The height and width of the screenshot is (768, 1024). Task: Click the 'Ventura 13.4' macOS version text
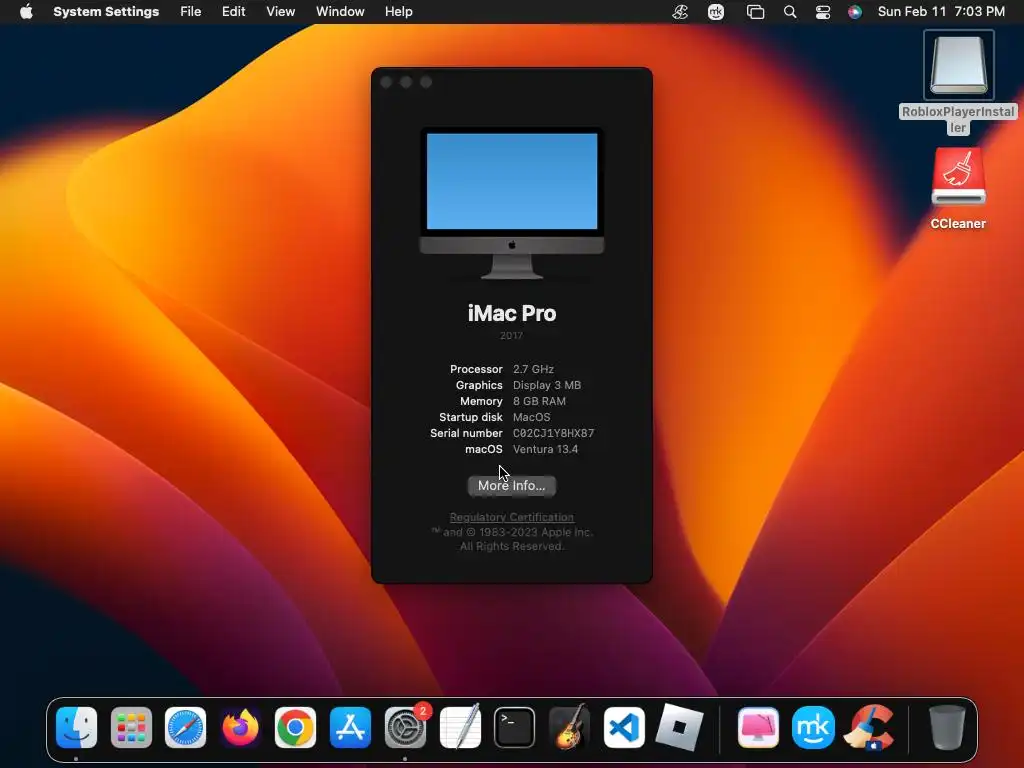point(545,449)
